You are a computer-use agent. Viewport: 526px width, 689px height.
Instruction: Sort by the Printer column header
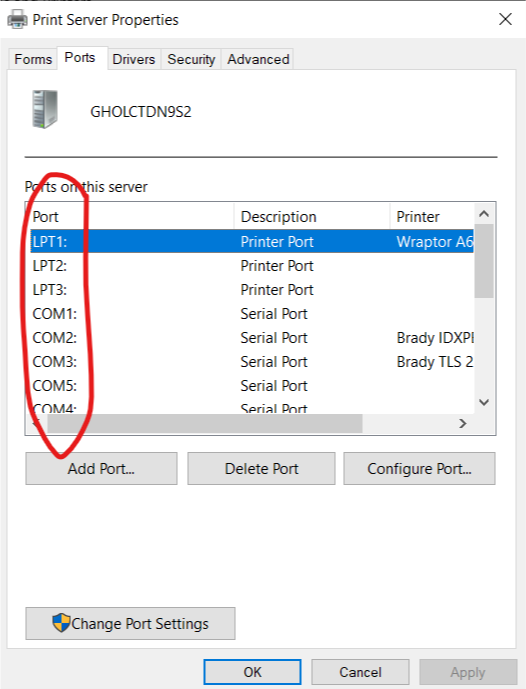(432, 216)
